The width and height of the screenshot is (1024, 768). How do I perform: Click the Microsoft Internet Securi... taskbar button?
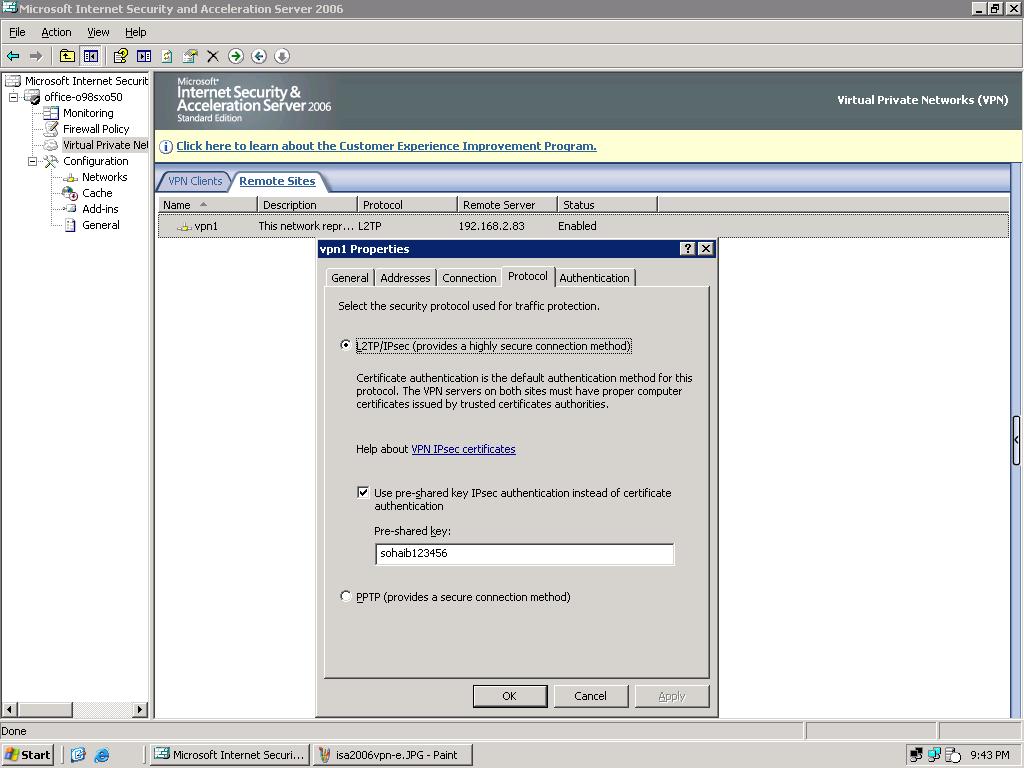pos(230,755)
